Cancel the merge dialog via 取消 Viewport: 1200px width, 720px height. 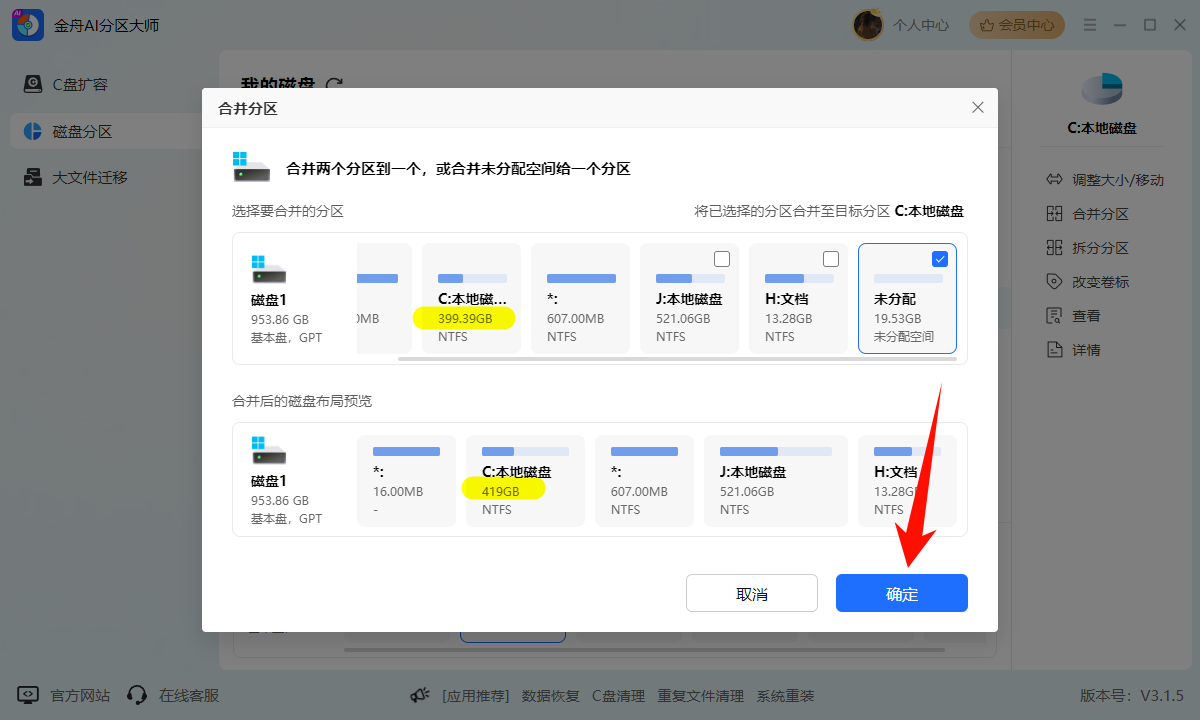(751, 592)
